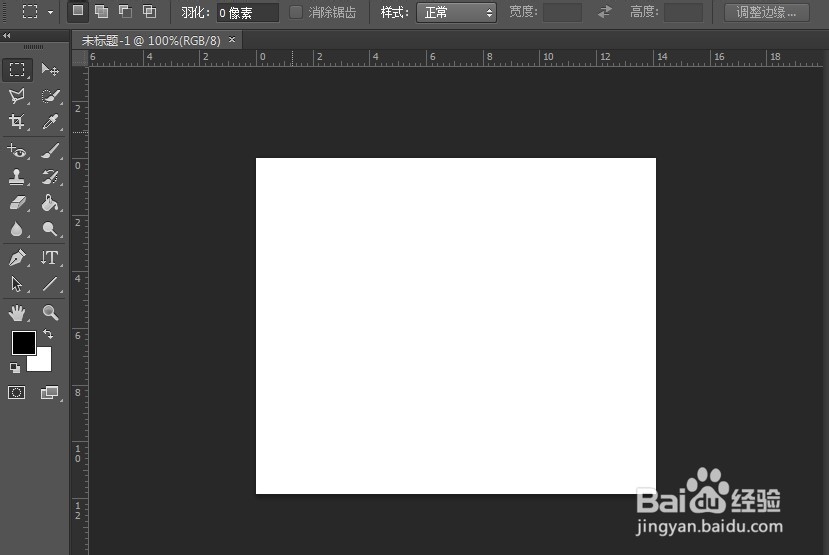Choose Intersect with selection mode

pos(150,11)
